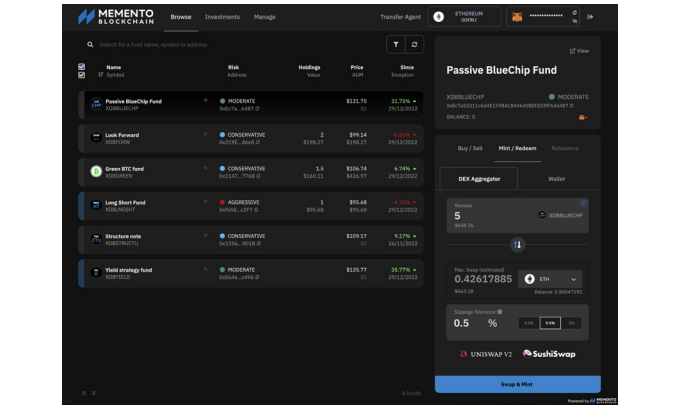Star the Passive BlueChip Fund as favorite
The height and width of the screenshot is (416, 684).
(206, 100)
